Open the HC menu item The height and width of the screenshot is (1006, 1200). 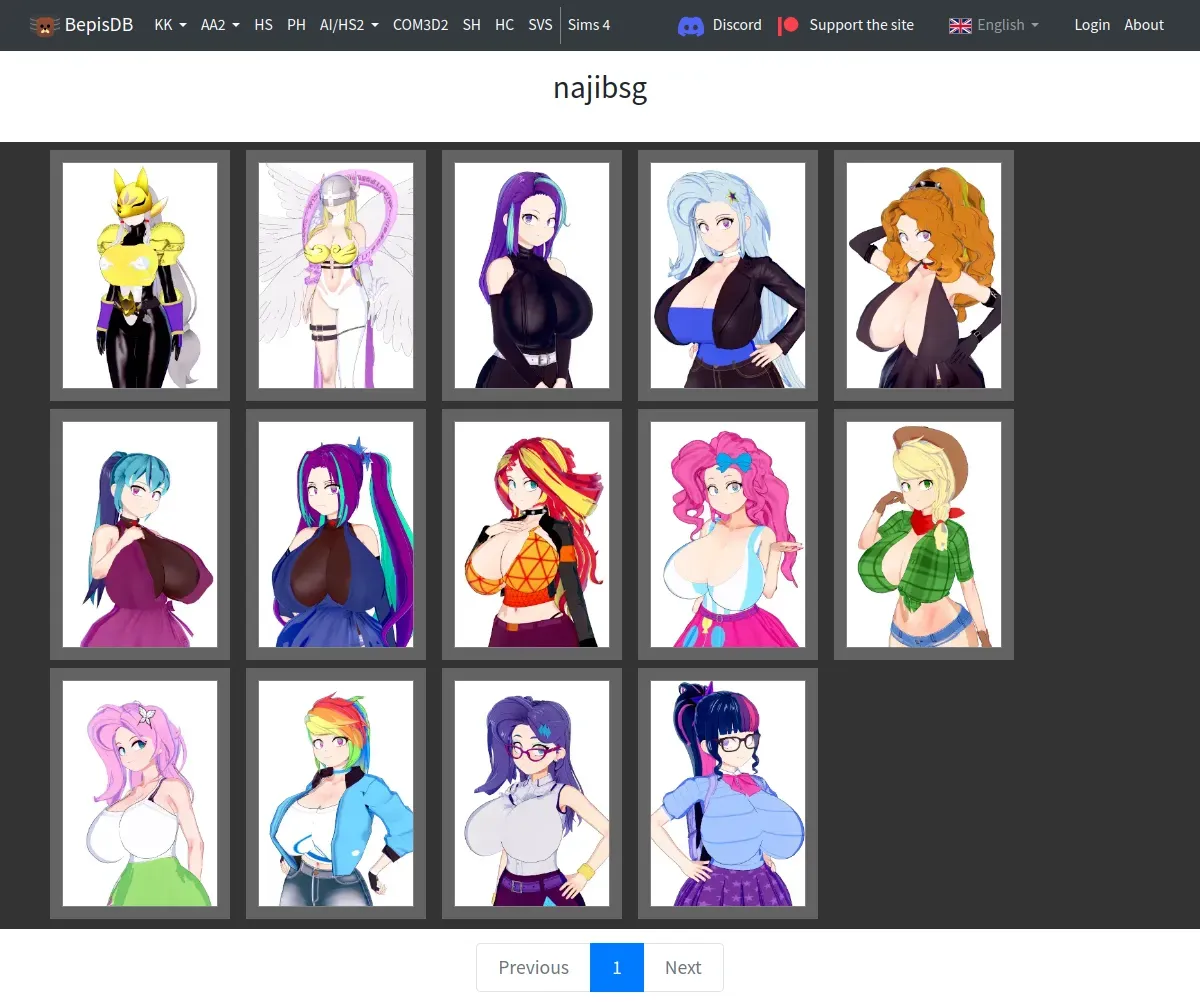pos(504,25)
